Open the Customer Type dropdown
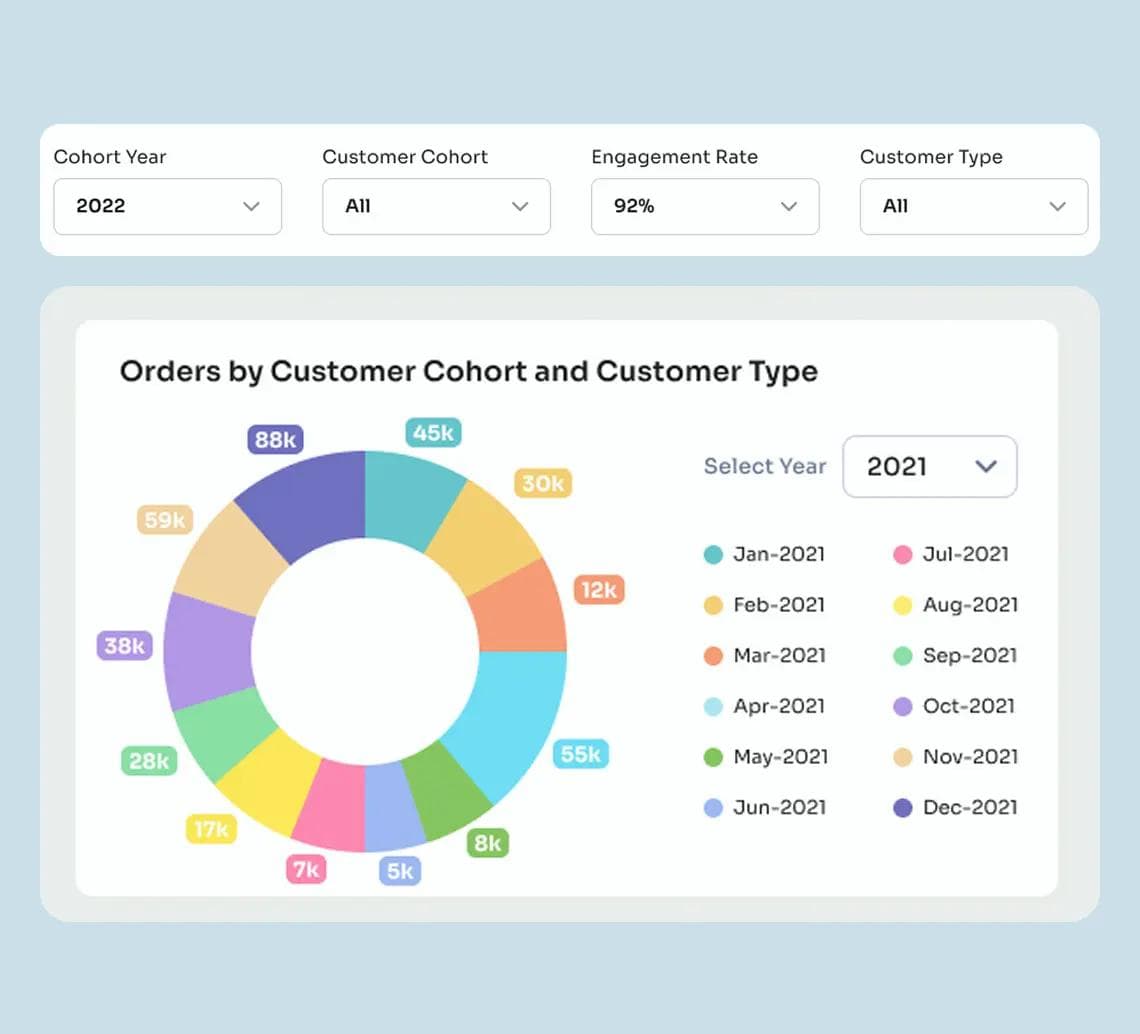This screenshot has height=1034, width=1140. (974, 207)
